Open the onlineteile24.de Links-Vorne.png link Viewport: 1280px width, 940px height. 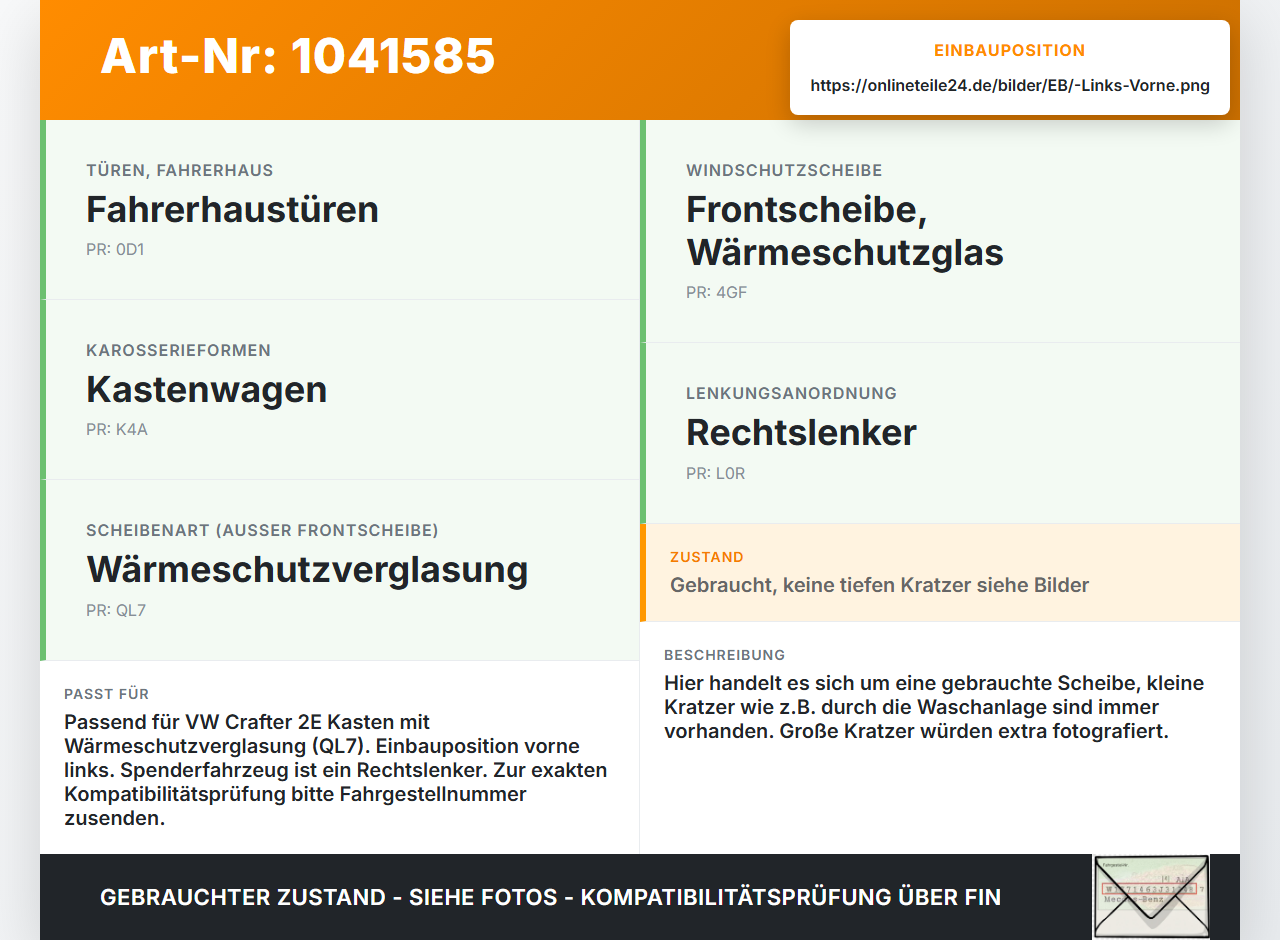(1010, 86)
